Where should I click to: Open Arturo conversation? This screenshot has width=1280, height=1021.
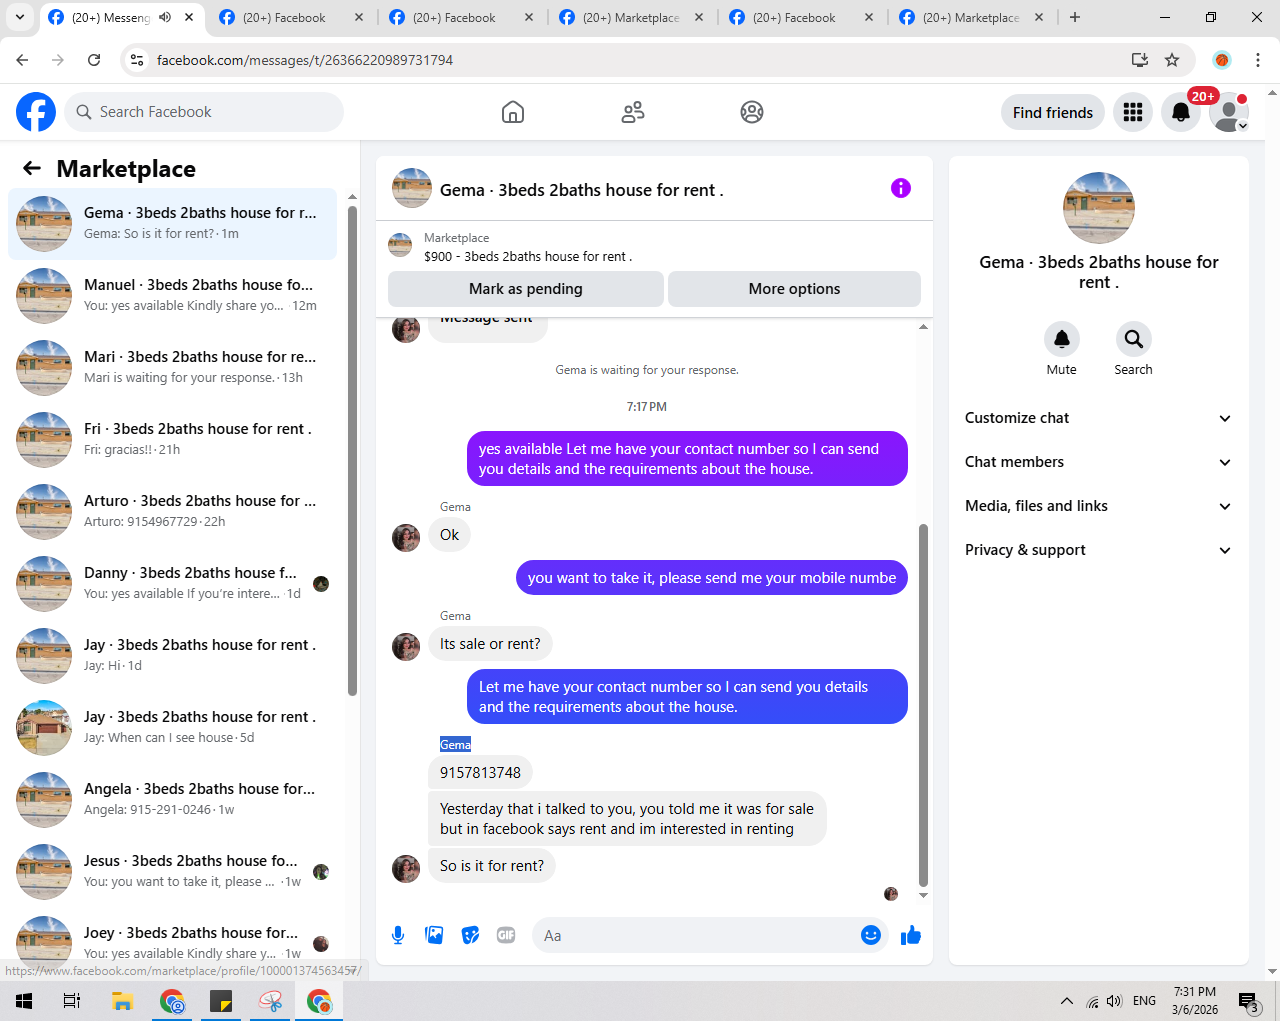(x=172, y=511)
